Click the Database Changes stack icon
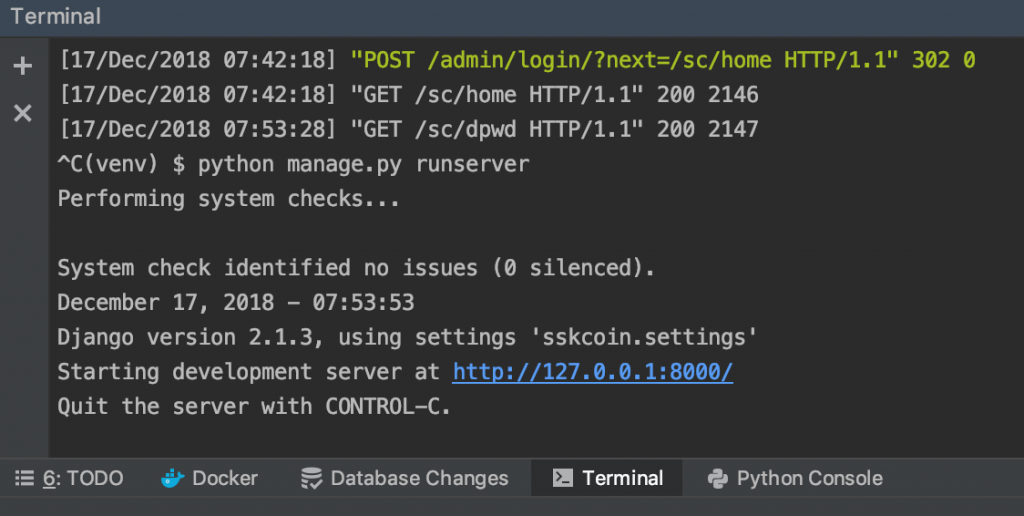The height and width of the screenshot is (516, 1024). tap(311, 479)
